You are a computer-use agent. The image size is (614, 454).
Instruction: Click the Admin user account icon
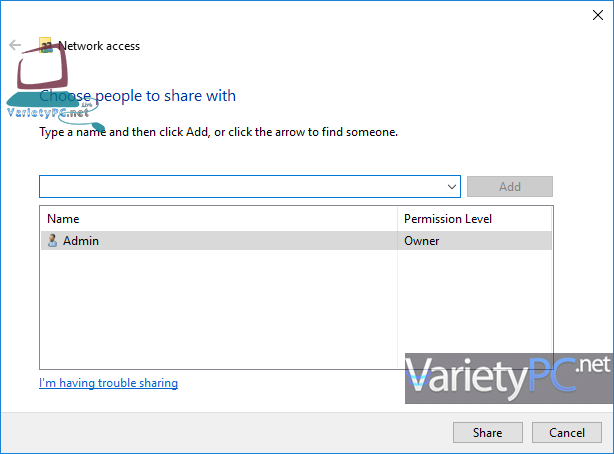pyautogui.click(x=52, y=240)
